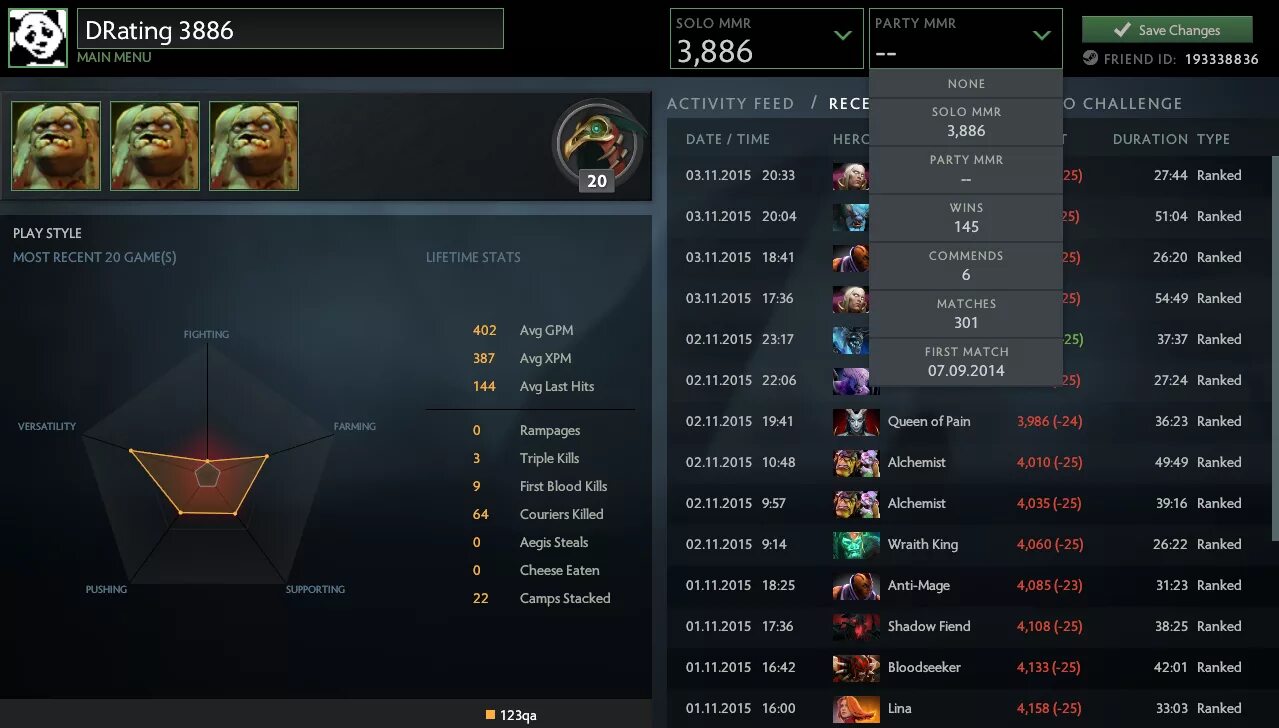This screenshot has width=1279, height=728.
Task: Click the panda profile avatar icon
Action: click(38, 38)
